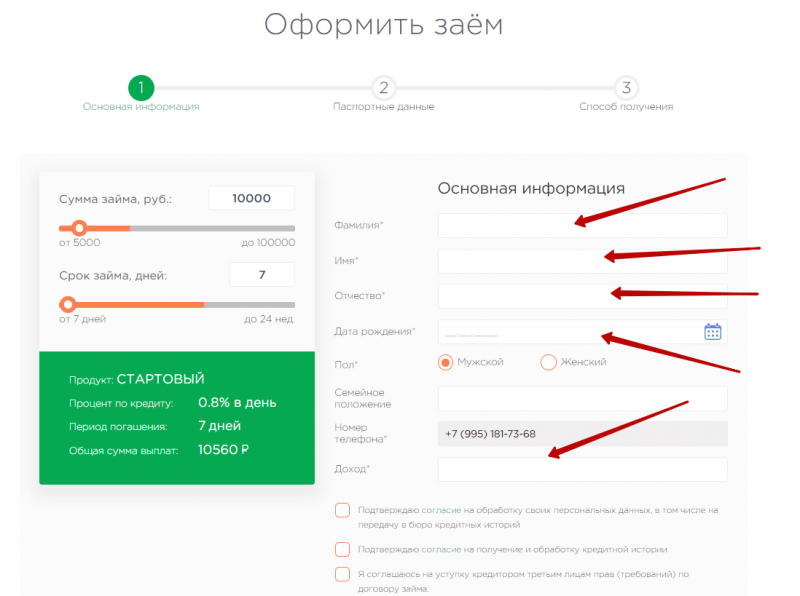Select Женский gender option
The height and width of the screenshot is (596, 800).
(548, 363)
